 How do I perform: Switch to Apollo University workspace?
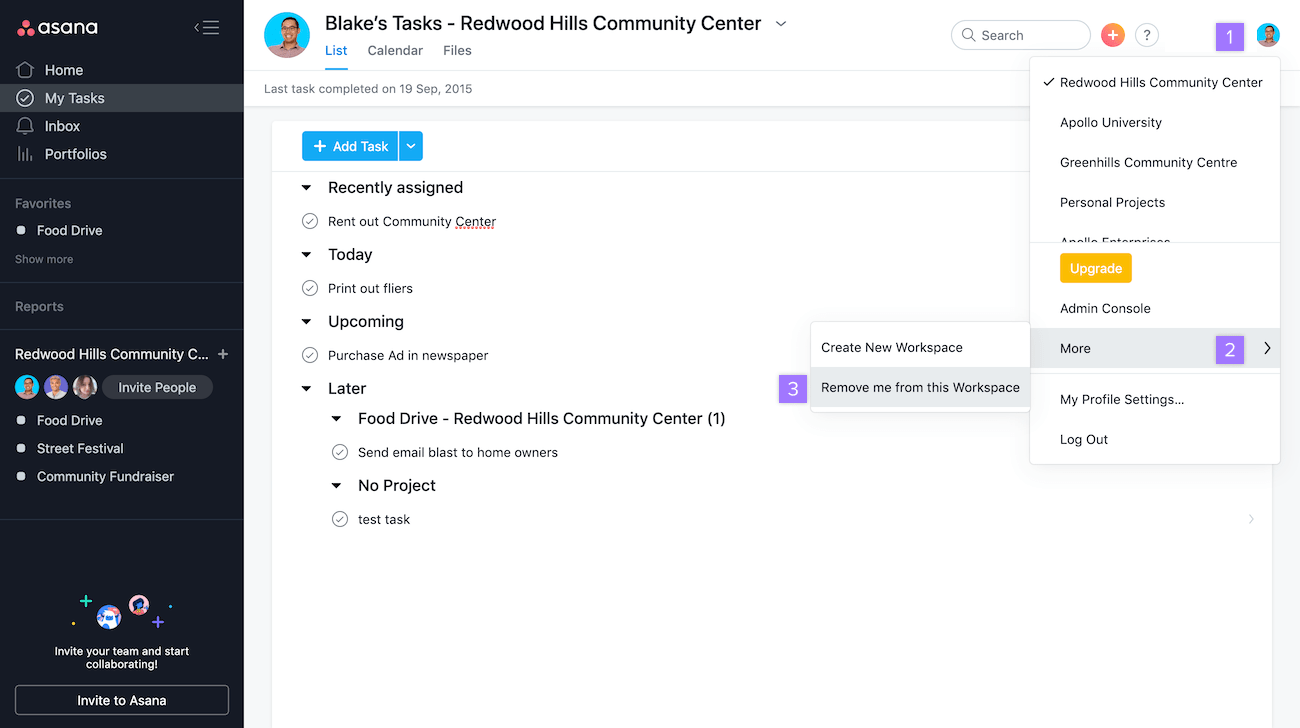(x=1110, y=122)
